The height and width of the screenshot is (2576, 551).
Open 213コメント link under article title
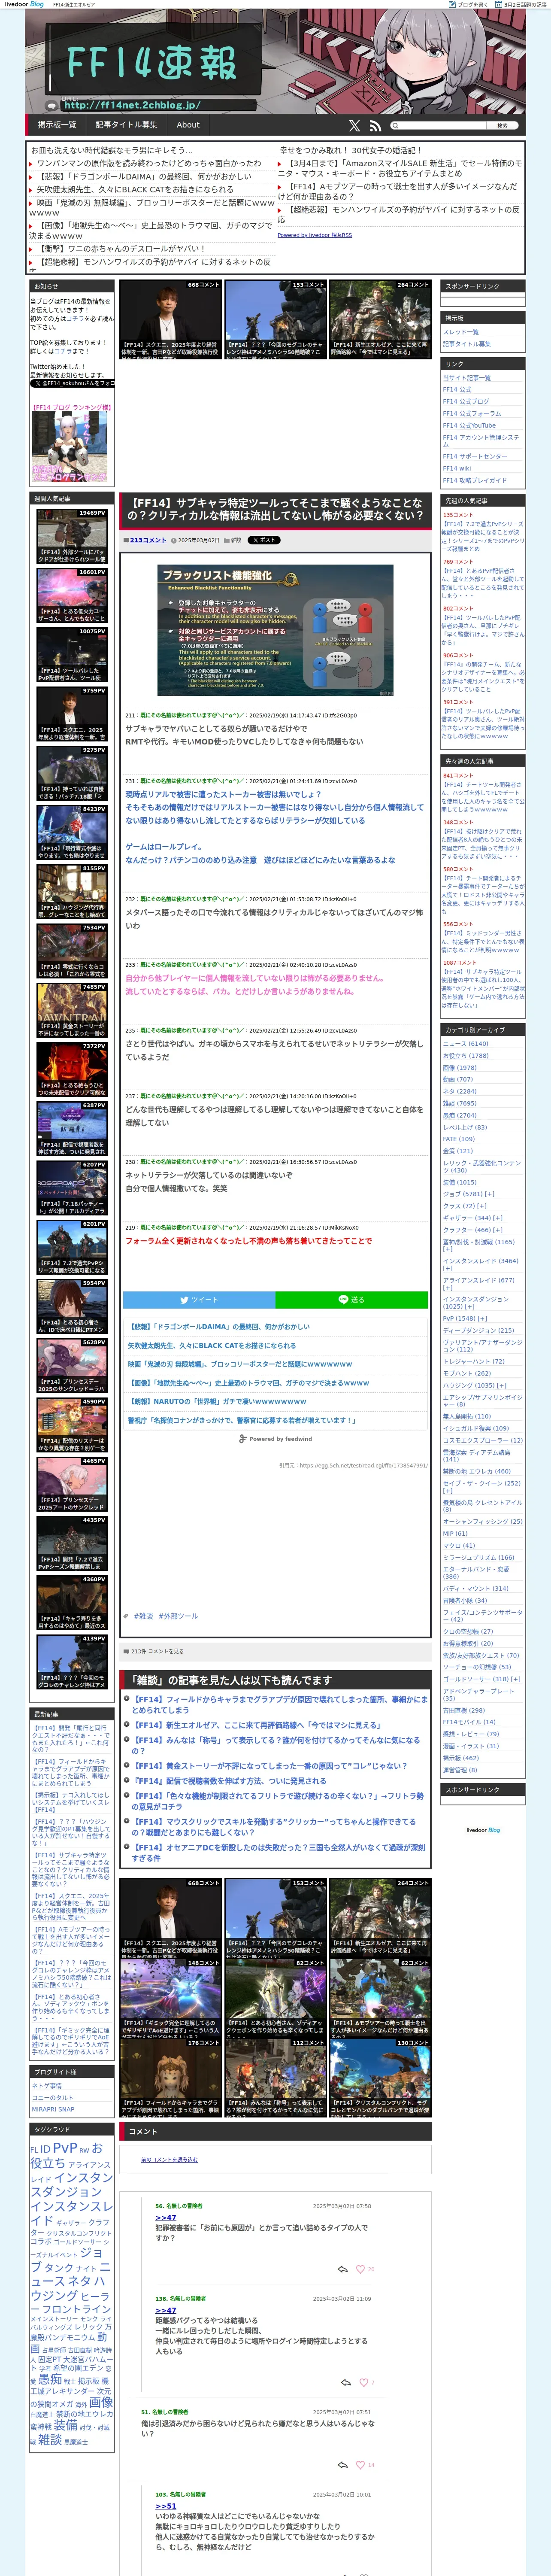[x=148, y=540]
